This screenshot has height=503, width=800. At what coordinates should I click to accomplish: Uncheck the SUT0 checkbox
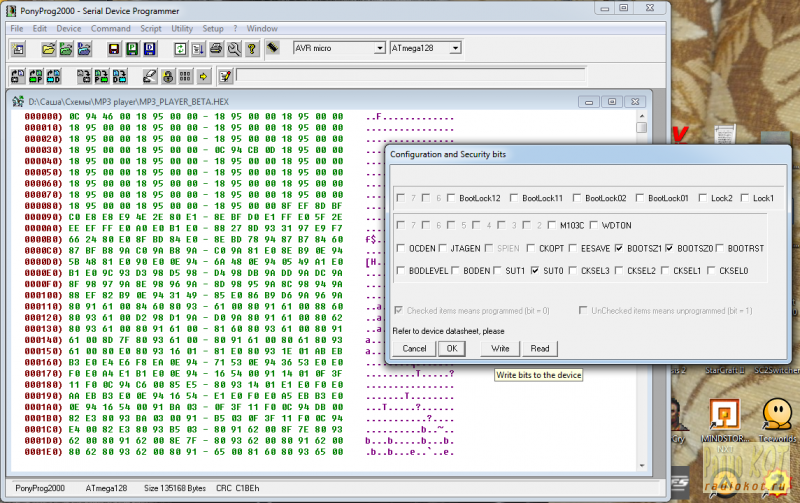(535, 270)
